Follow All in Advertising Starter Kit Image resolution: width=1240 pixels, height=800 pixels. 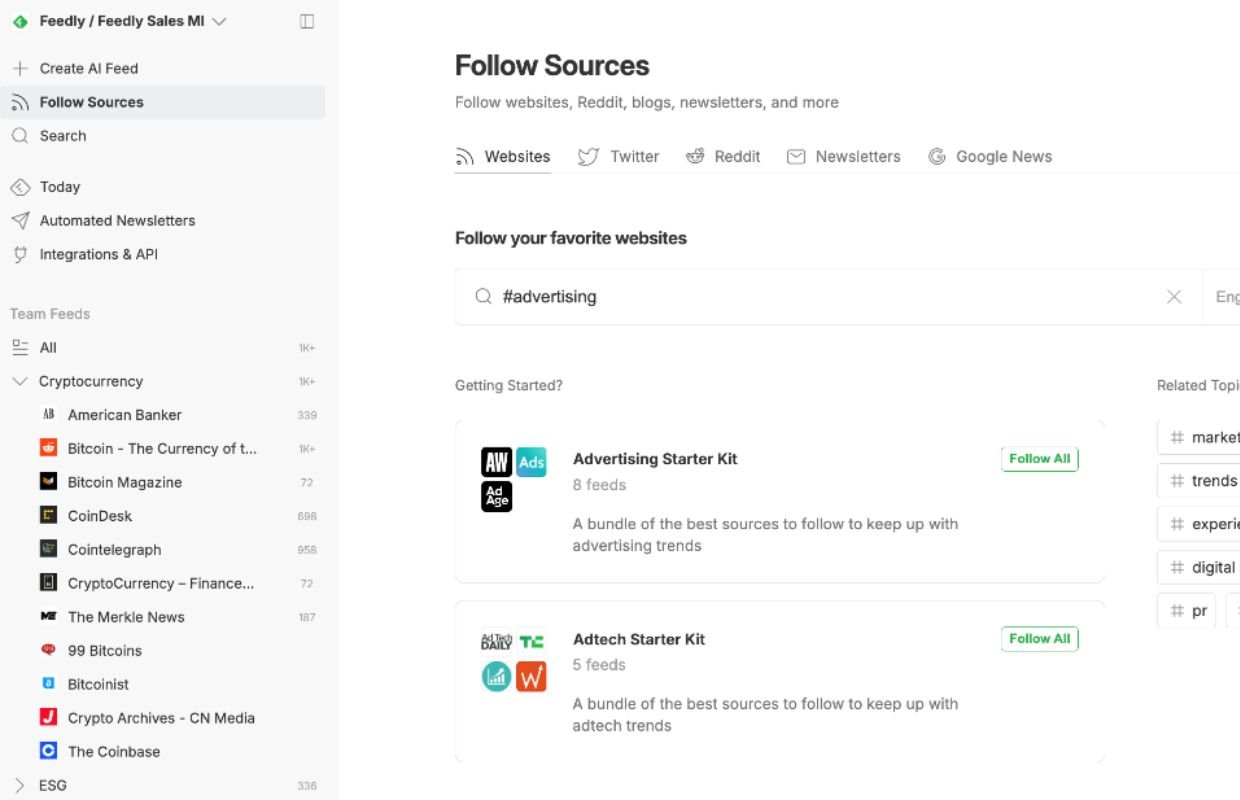tap(1040, 459)
